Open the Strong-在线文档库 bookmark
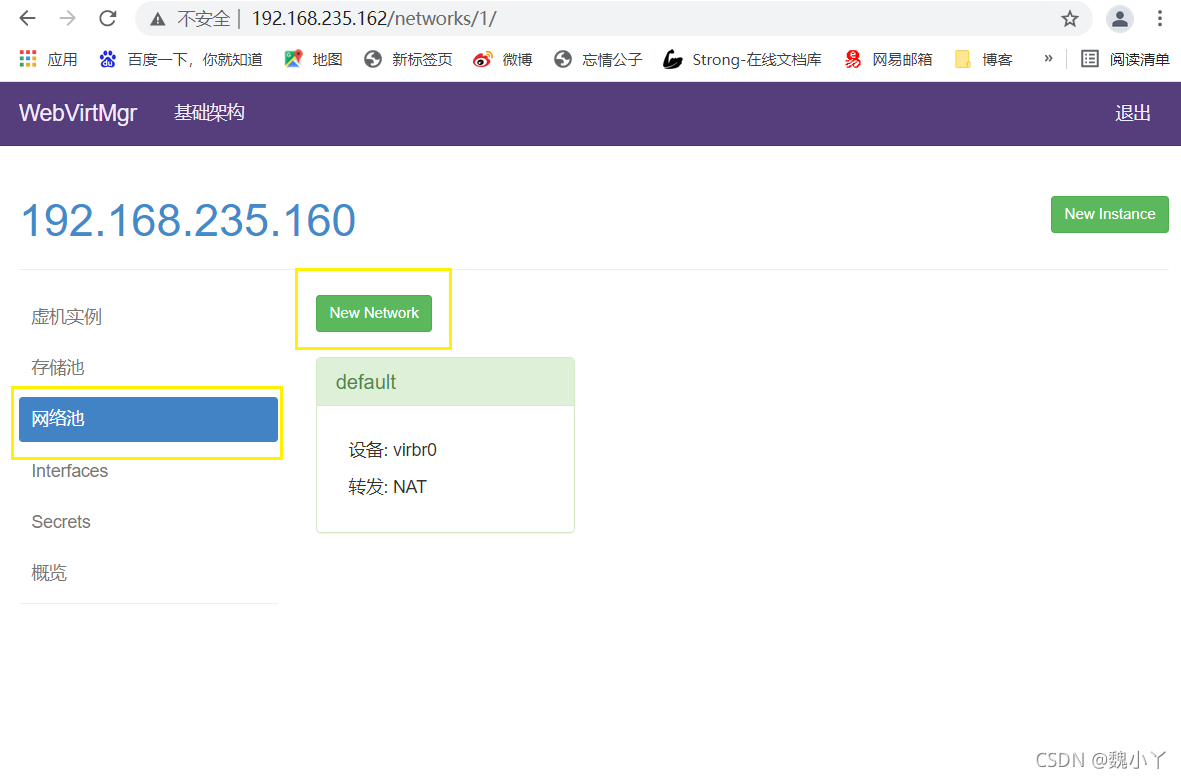1181x778 pixels. [x=742, y=59]
